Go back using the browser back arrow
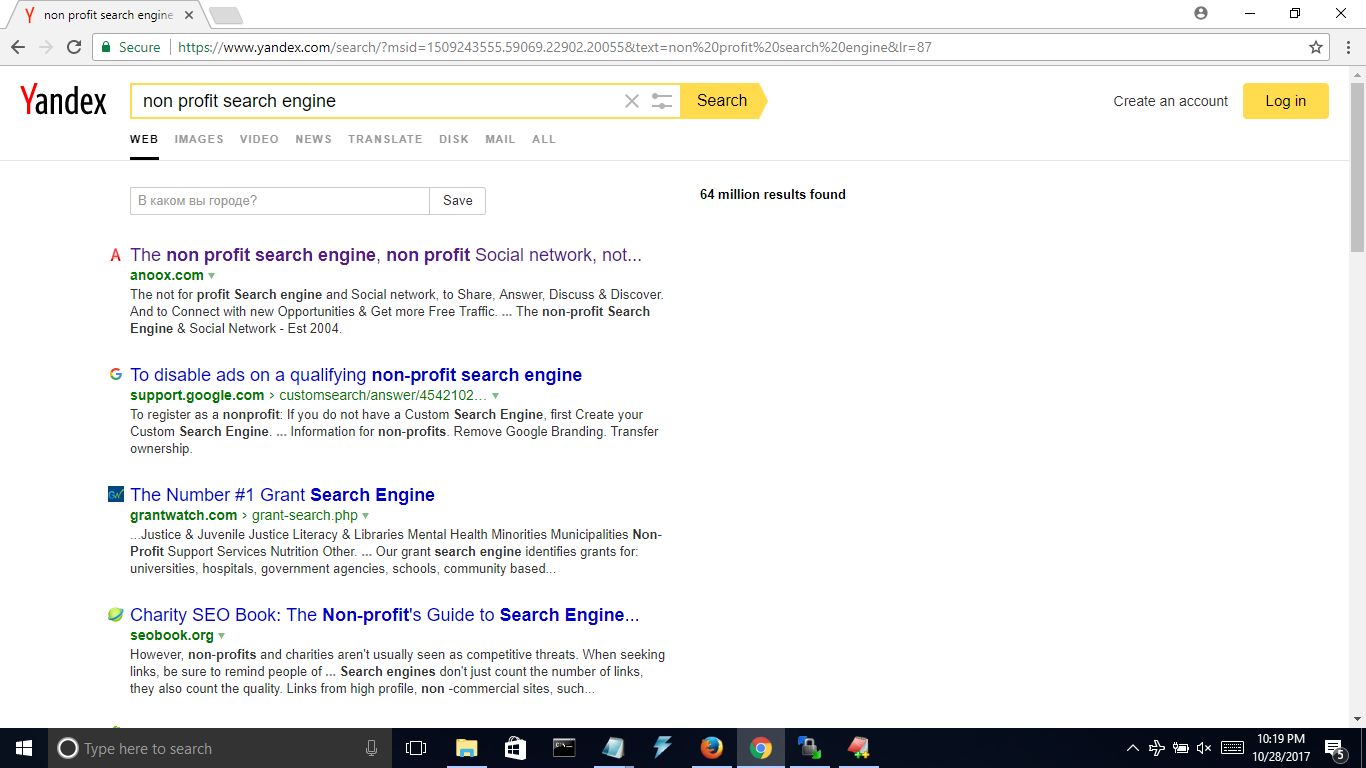This screenshot has height=768, width=1366. point(18,47)
